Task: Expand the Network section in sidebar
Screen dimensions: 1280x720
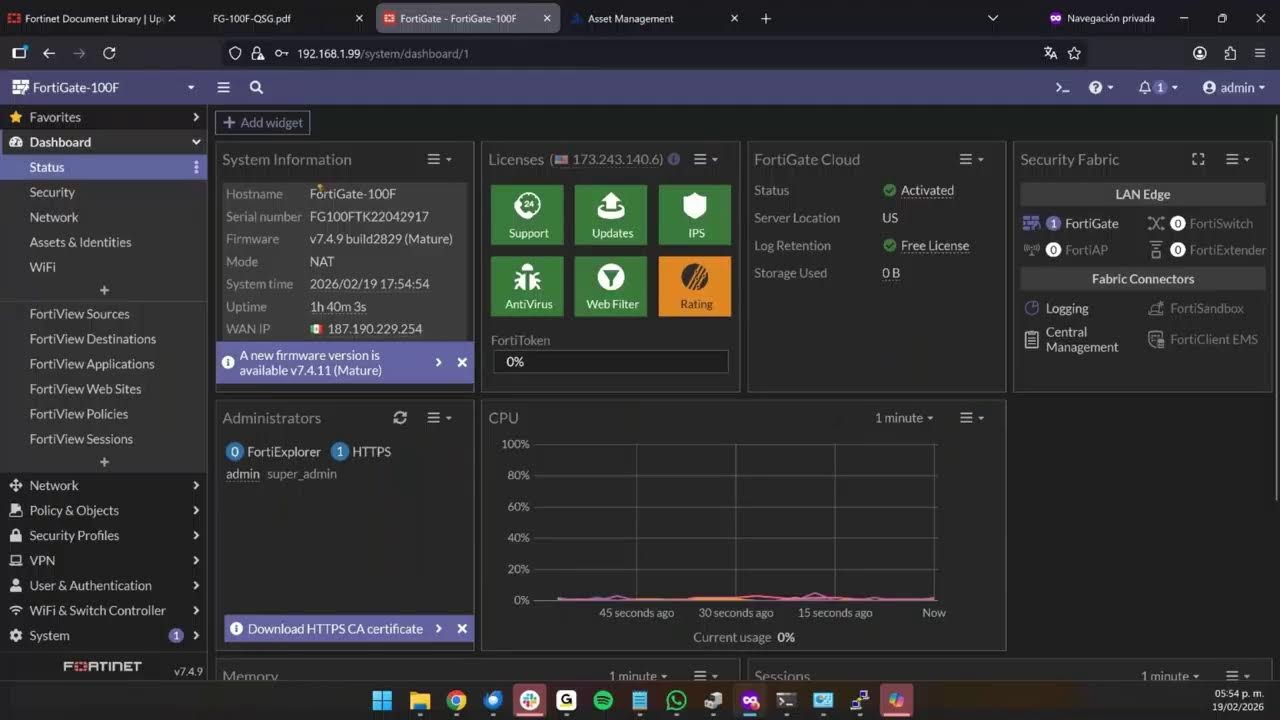Action: coord(104,486)
